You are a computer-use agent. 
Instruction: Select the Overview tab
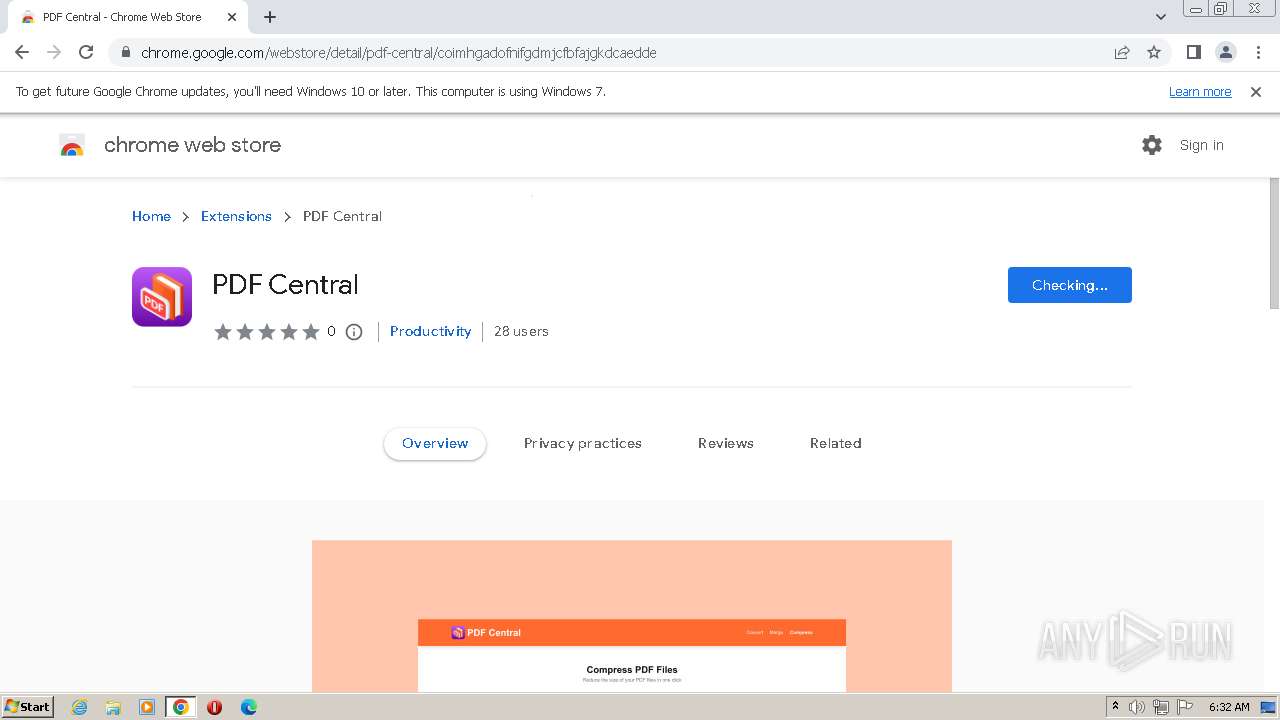point(435,443)
